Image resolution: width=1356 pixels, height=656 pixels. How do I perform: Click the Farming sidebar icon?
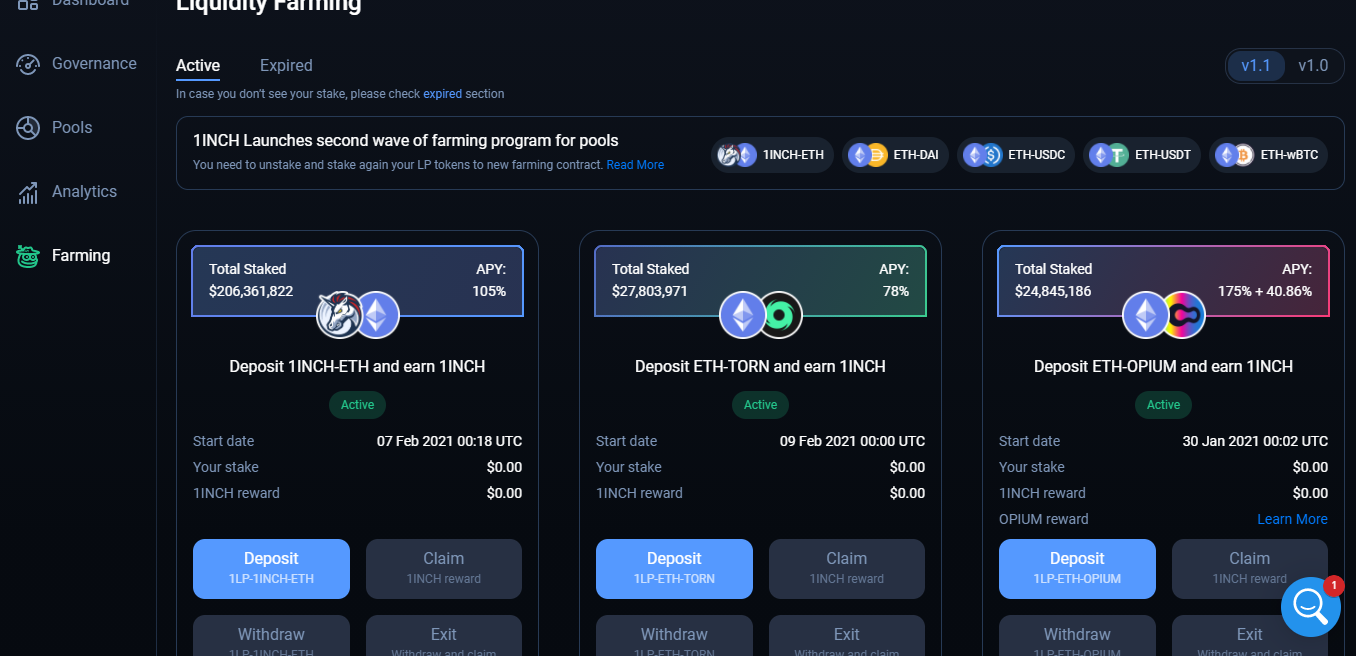(x=28, y=256)
